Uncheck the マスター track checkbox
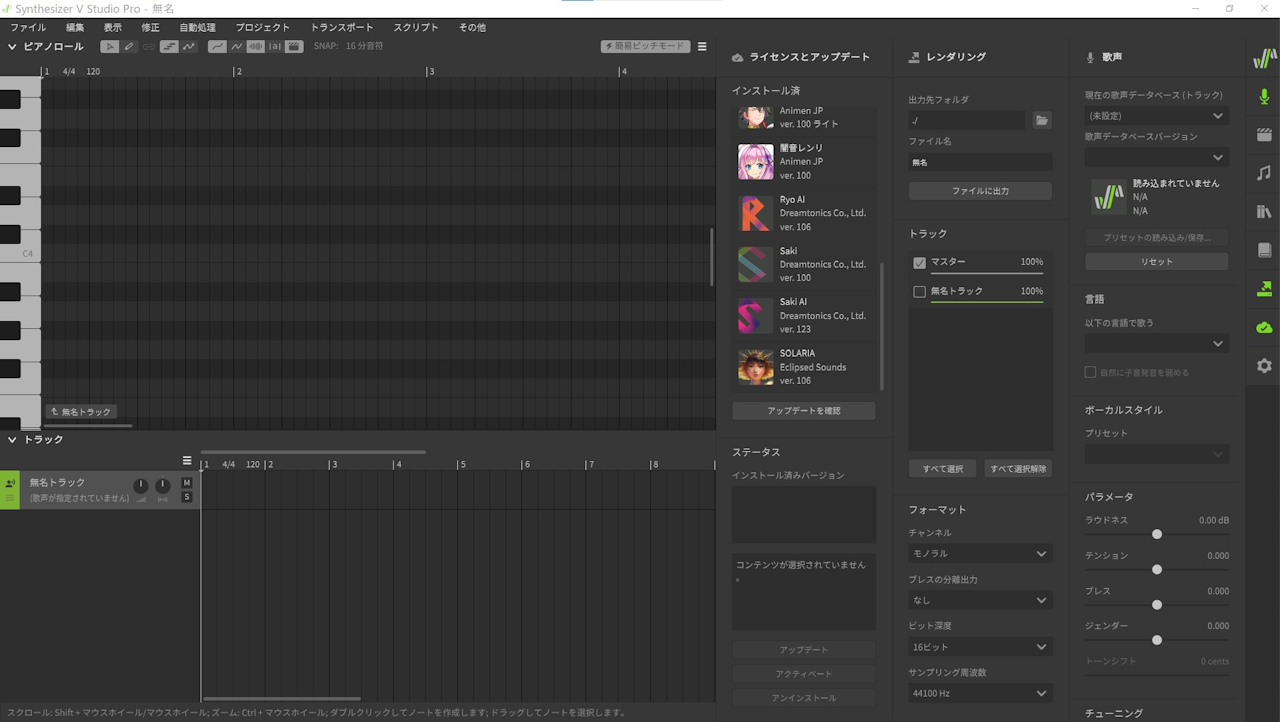Image resolution: width=1280 pixels, height=722 pixels. 919,263
